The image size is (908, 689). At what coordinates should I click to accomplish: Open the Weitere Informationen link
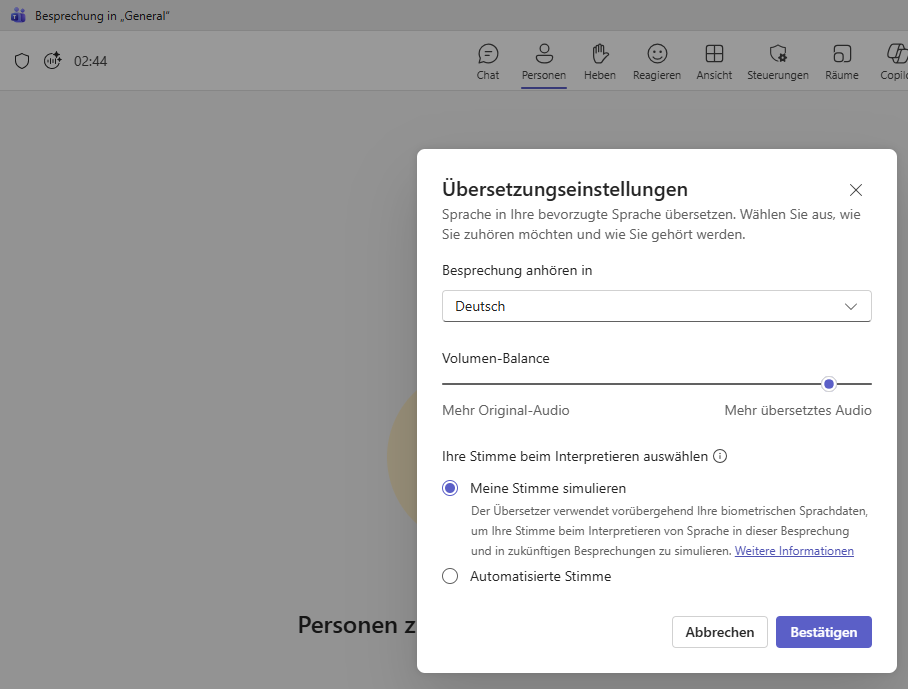(794, 551)
